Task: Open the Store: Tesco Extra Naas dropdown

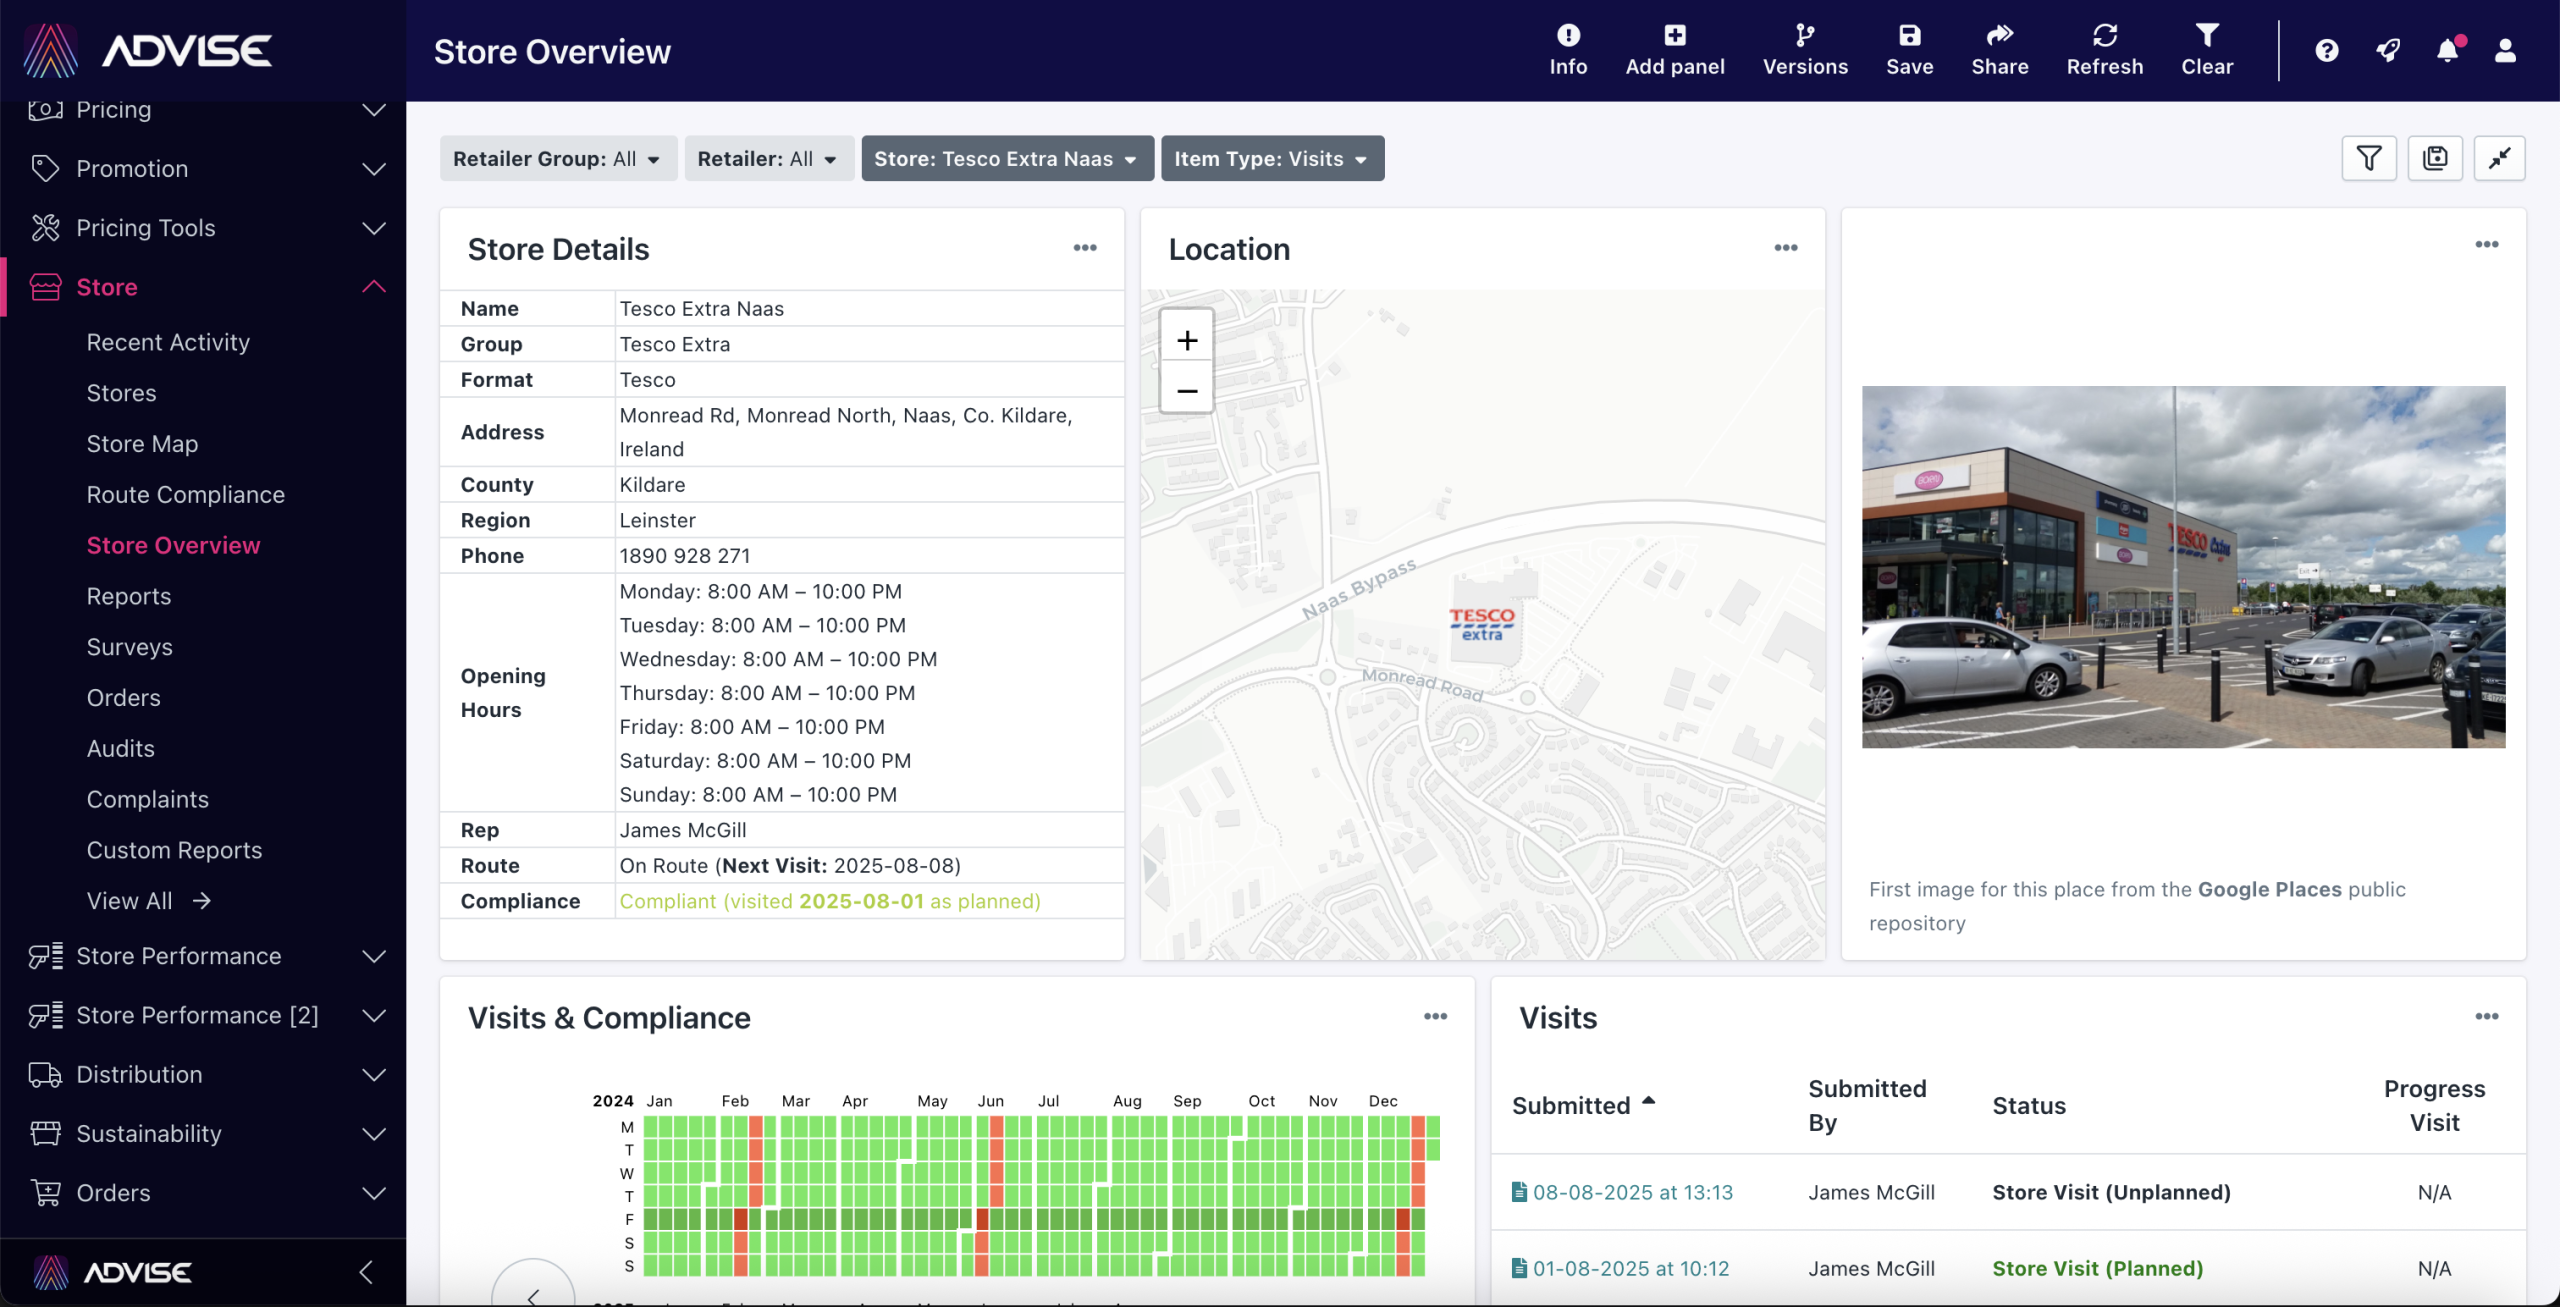Action: click(x=1006, y=159)
